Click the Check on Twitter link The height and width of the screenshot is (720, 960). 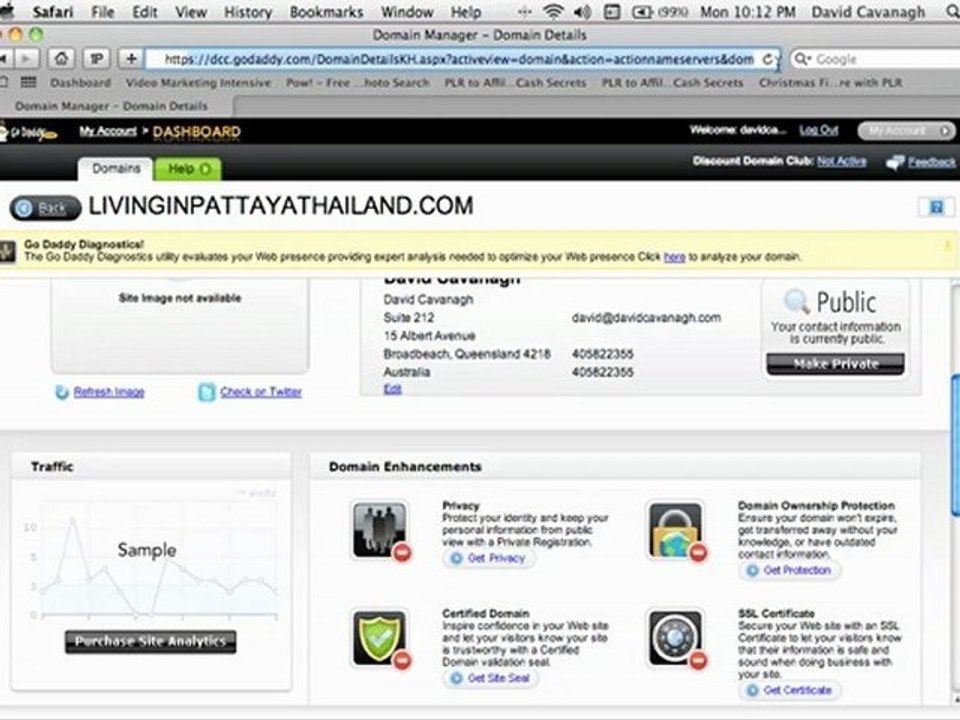(261, 392)
